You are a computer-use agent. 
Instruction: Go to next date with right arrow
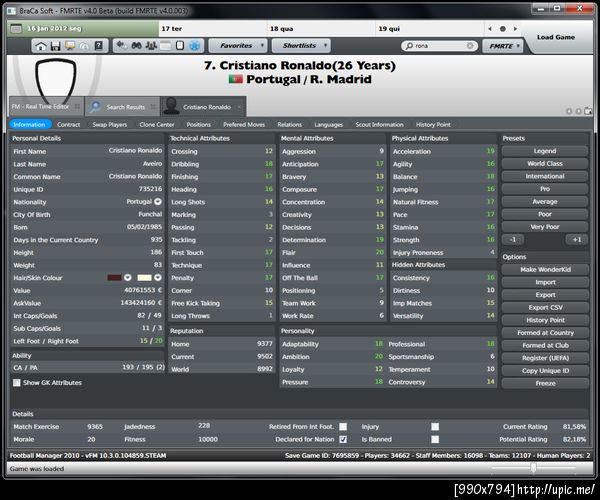coord(515,29)
